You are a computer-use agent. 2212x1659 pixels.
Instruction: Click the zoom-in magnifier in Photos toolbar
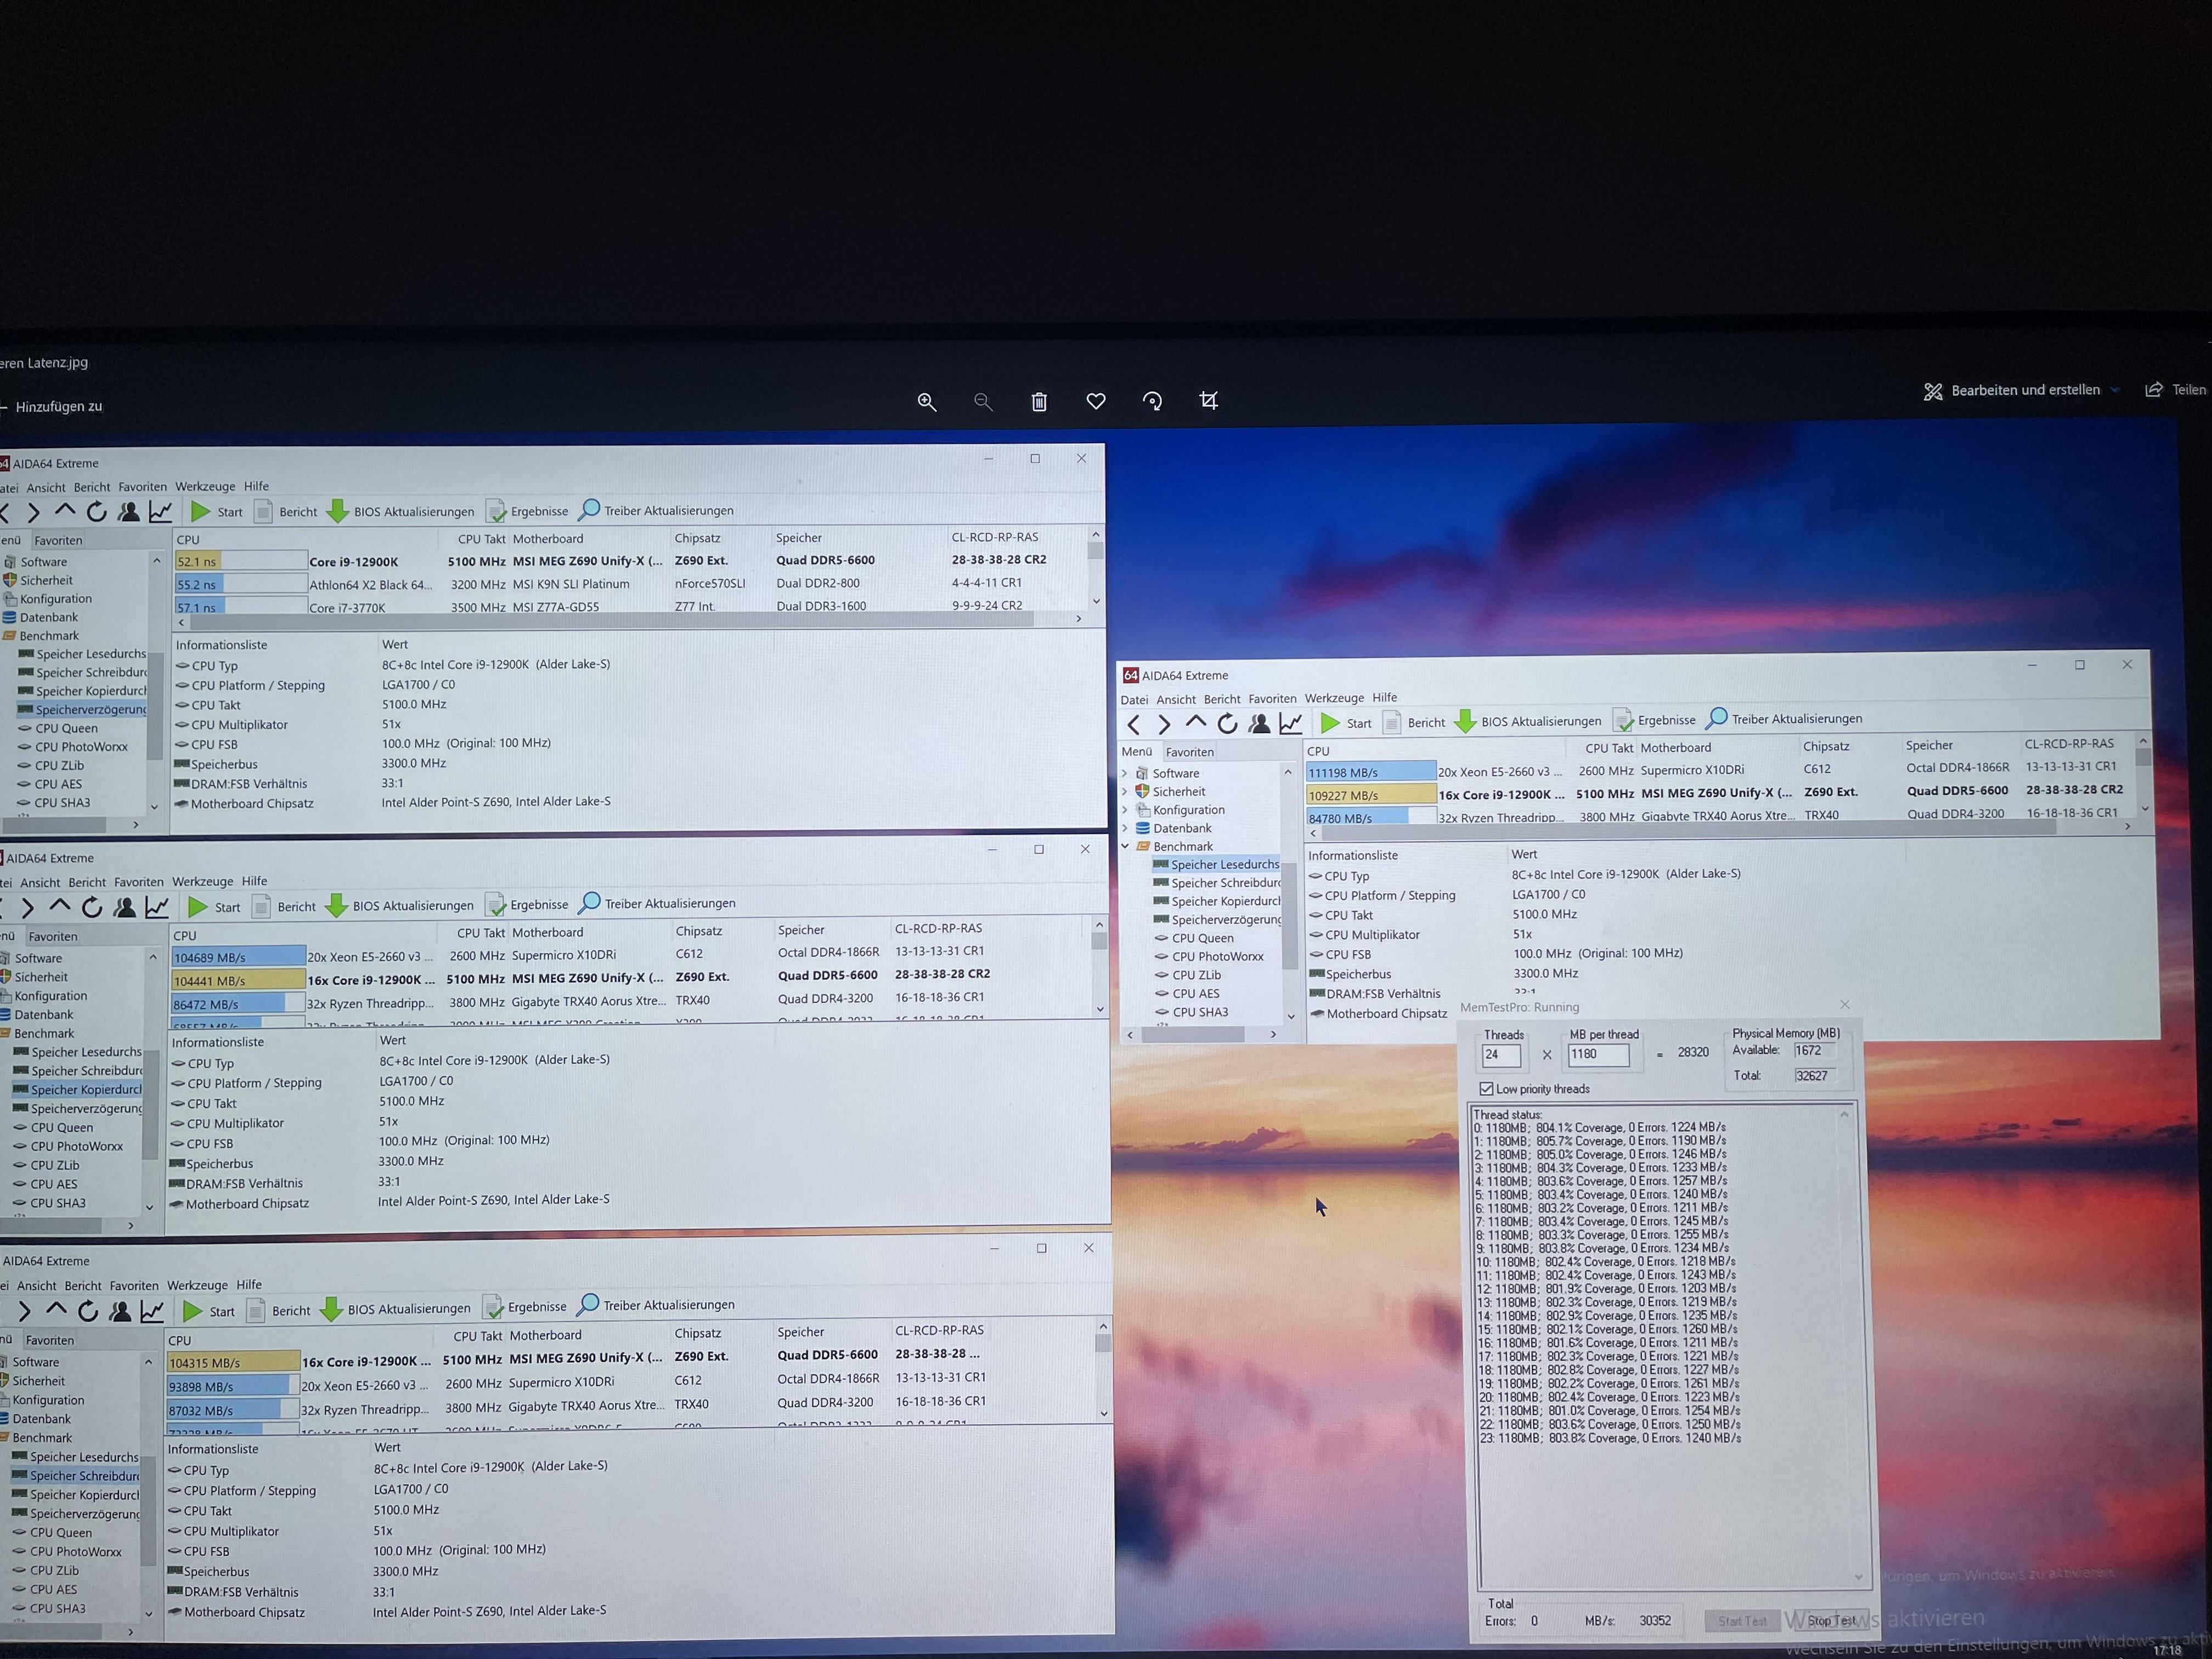pyautogui.click(x=927, y=402)
